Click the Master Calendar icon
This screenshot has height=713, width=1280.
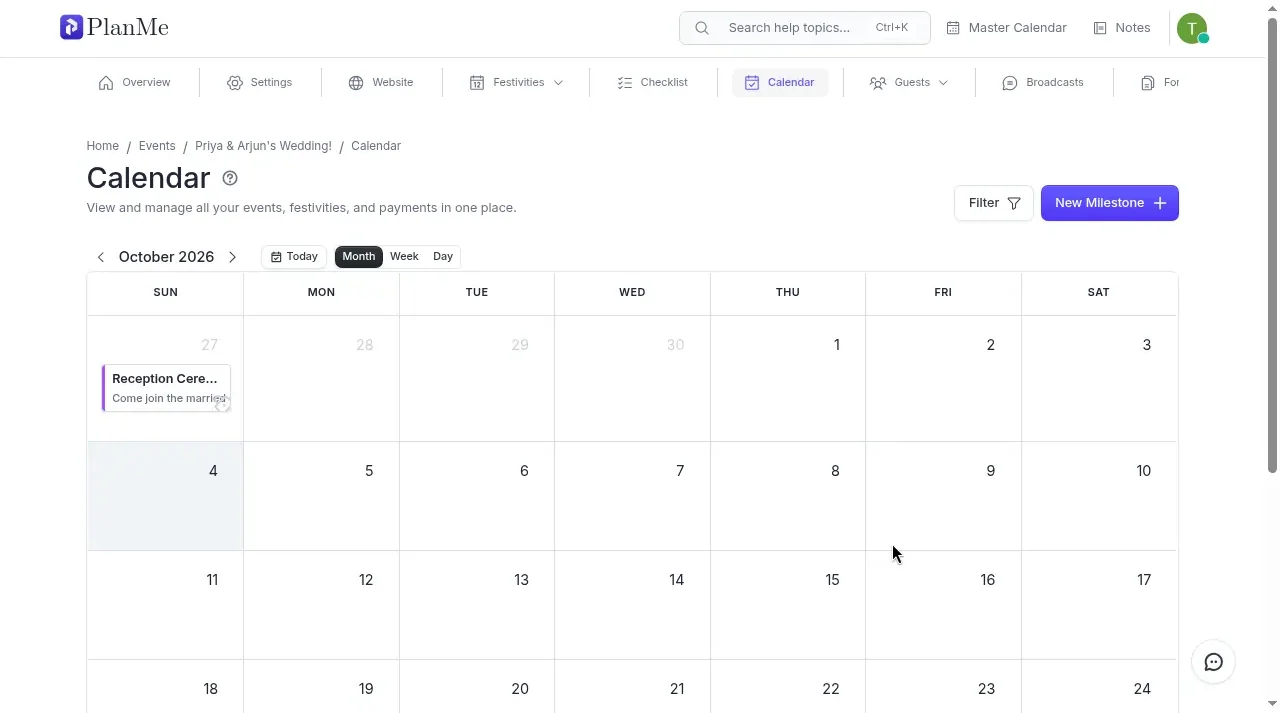(953, 28)
